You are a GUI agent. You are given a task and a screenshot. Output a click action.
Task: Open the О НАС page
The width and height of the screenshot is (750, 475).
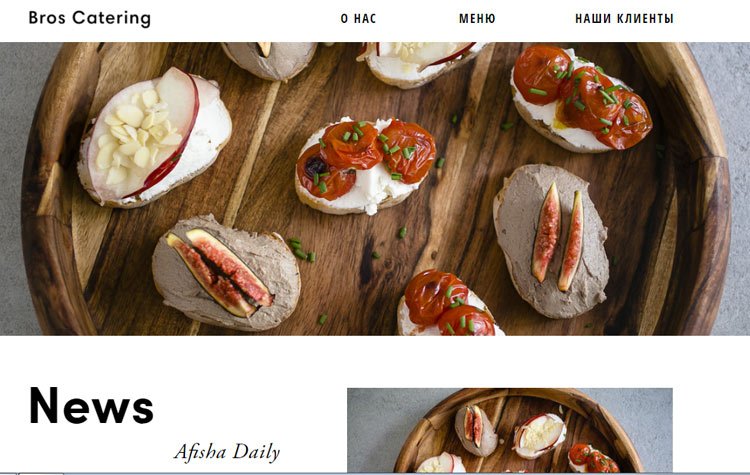coord(358,19)
